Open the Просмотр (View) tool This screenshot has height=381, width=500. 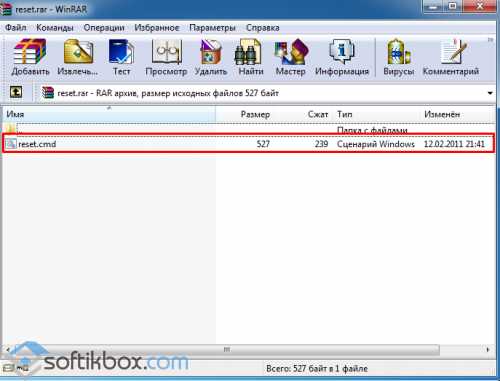click(166, 57)
